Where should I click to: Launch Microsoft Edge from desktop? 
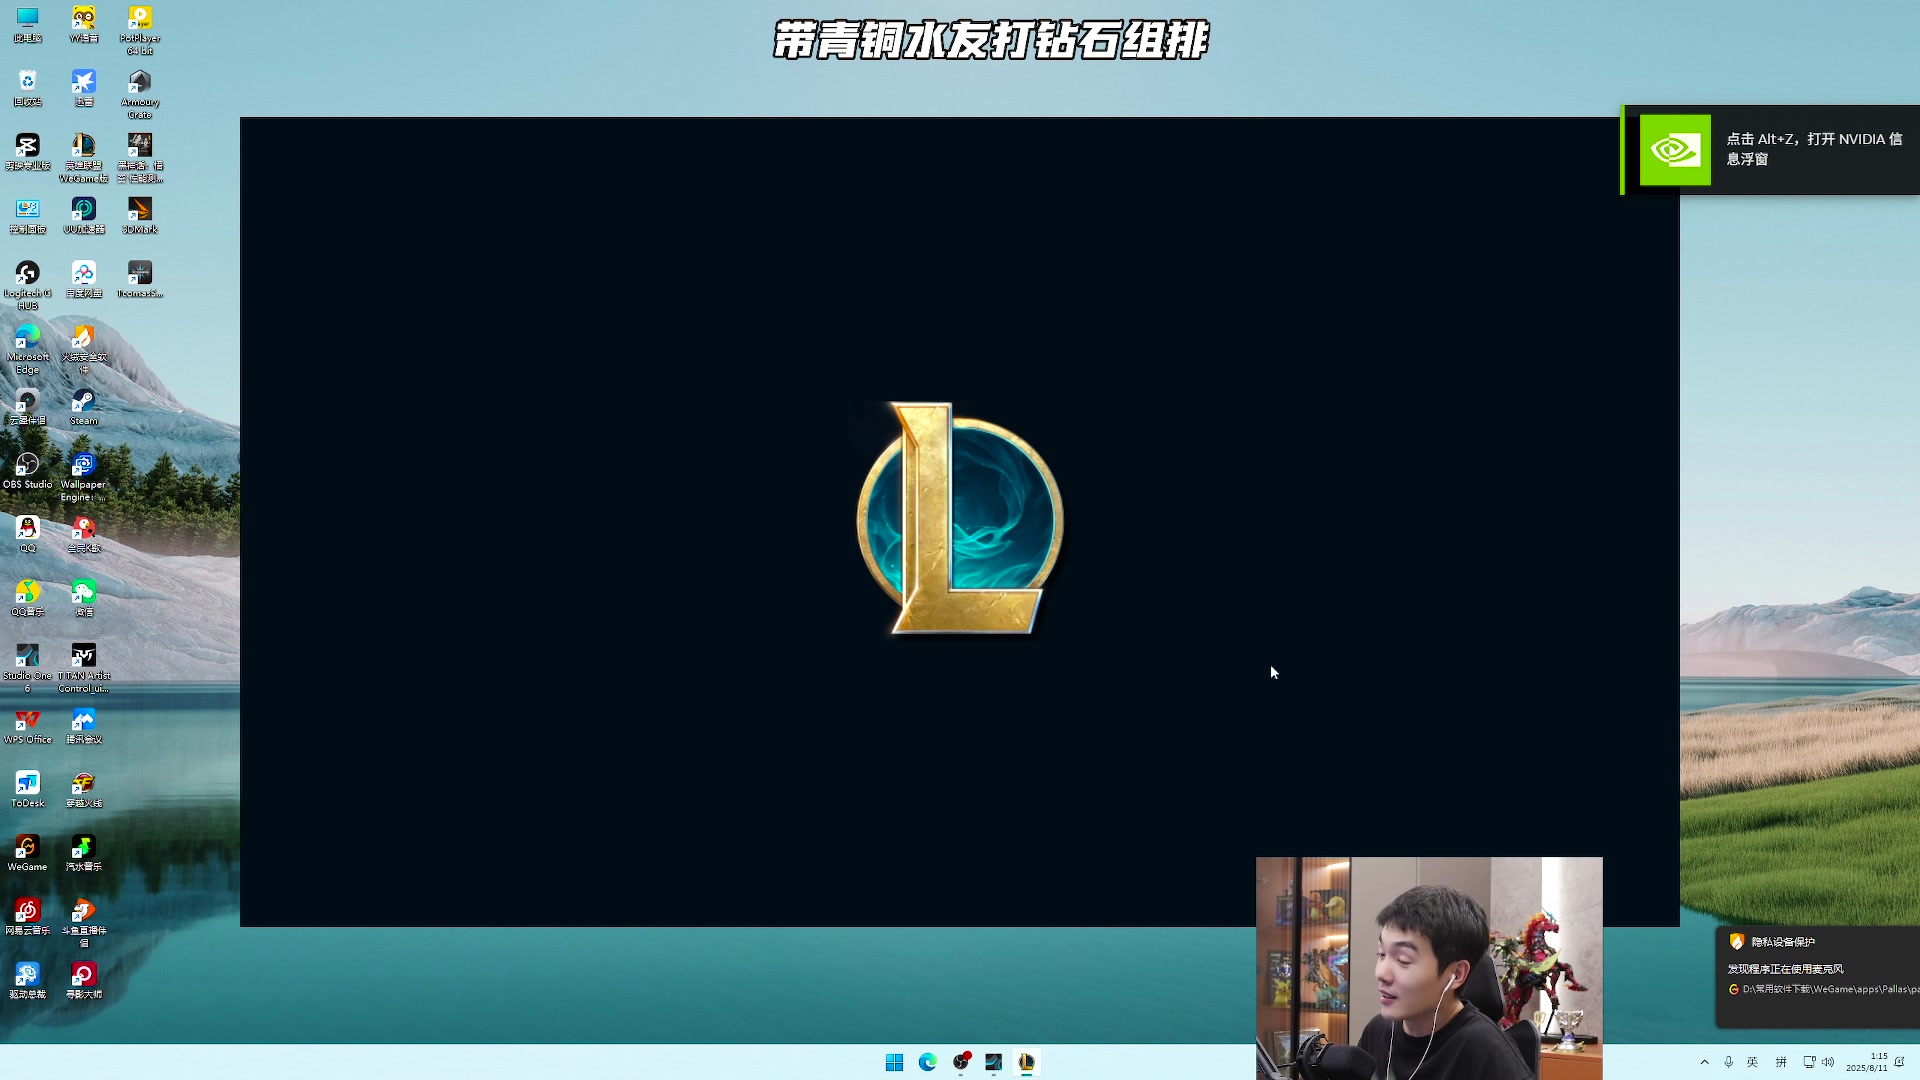(27, 349)
